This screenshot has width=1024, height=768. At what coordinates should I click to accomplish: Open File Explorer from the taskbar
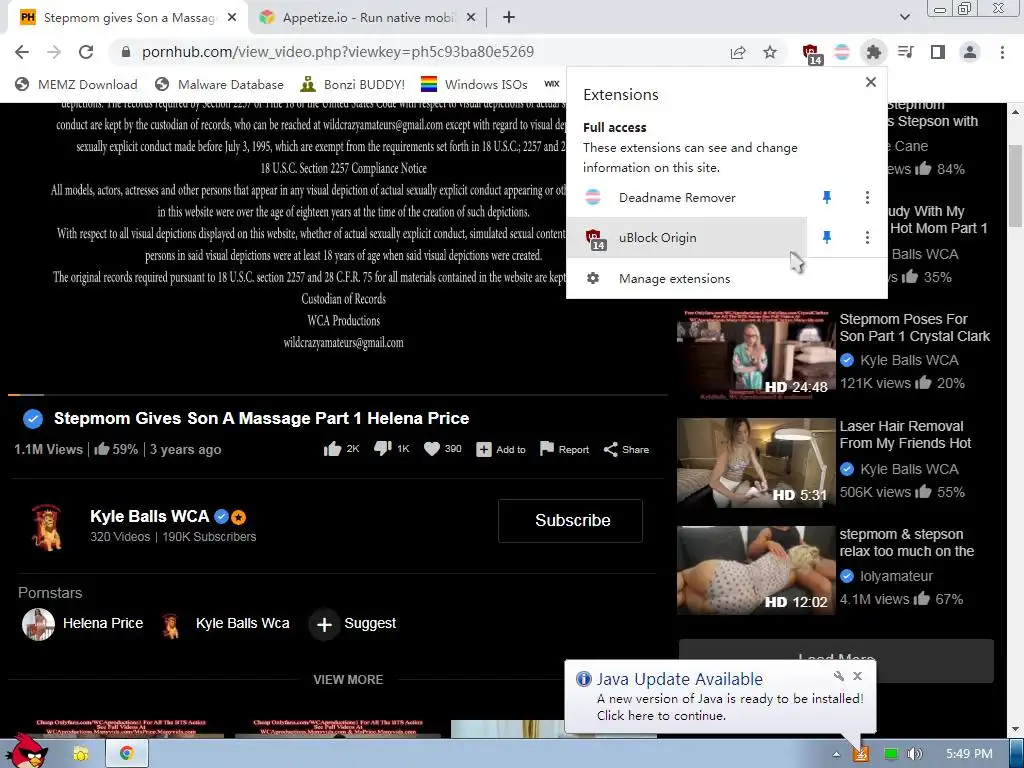(80, 754)
